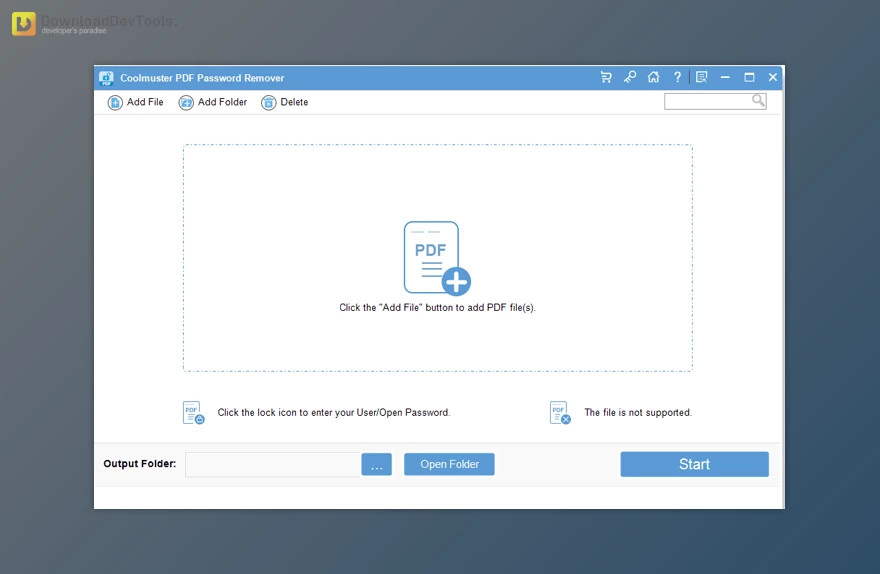Click the Coolmuster app logo in title bar
This screenshot has height=574, width=880.
click(106, 78)
